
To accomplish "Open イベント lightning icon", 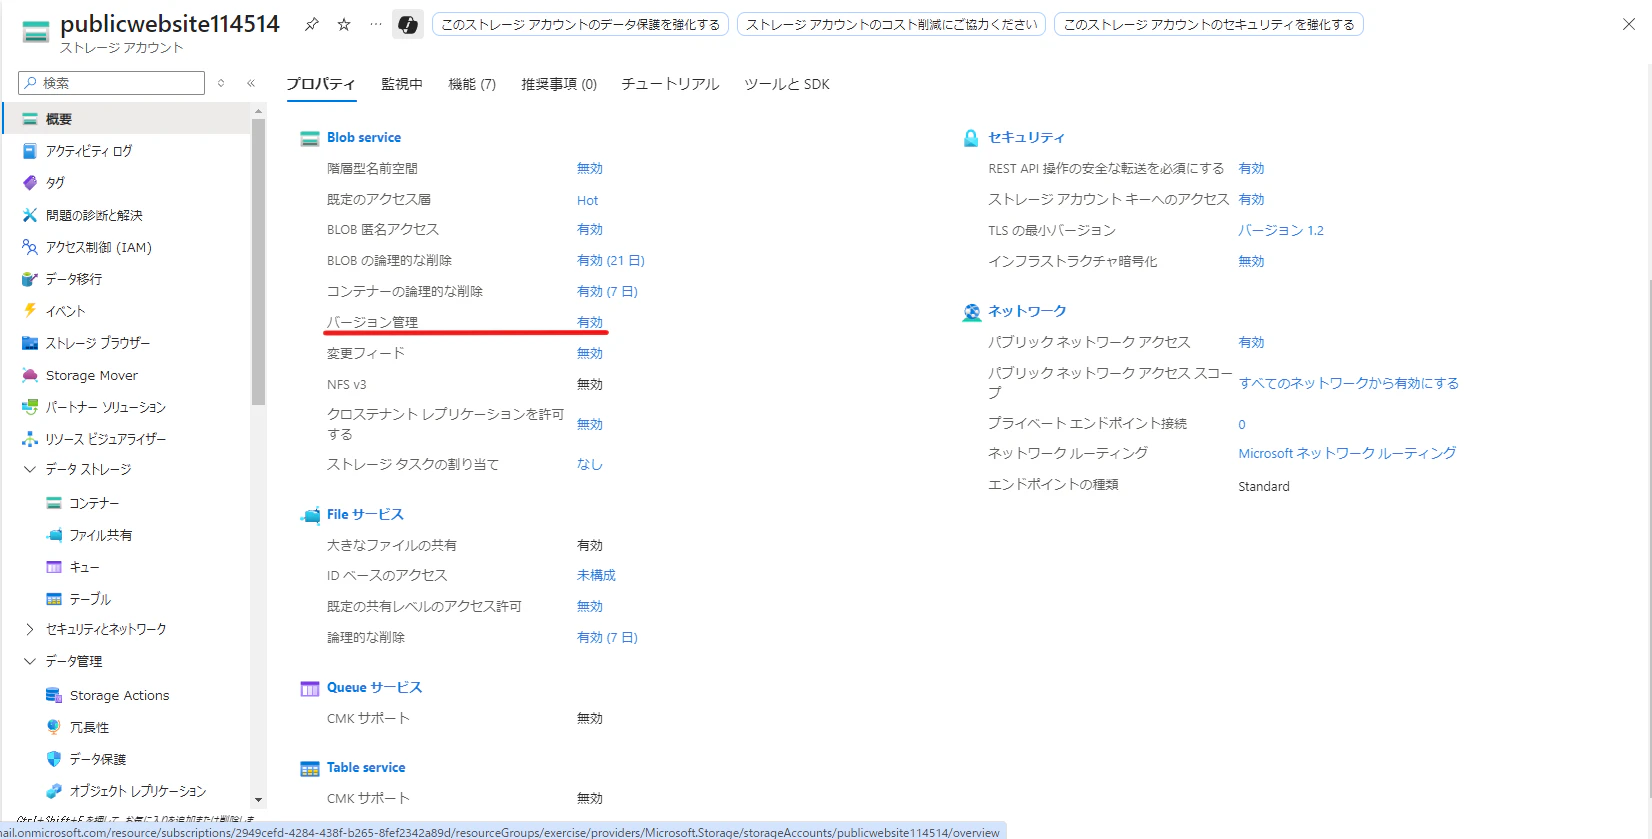I will pos(30,311).
